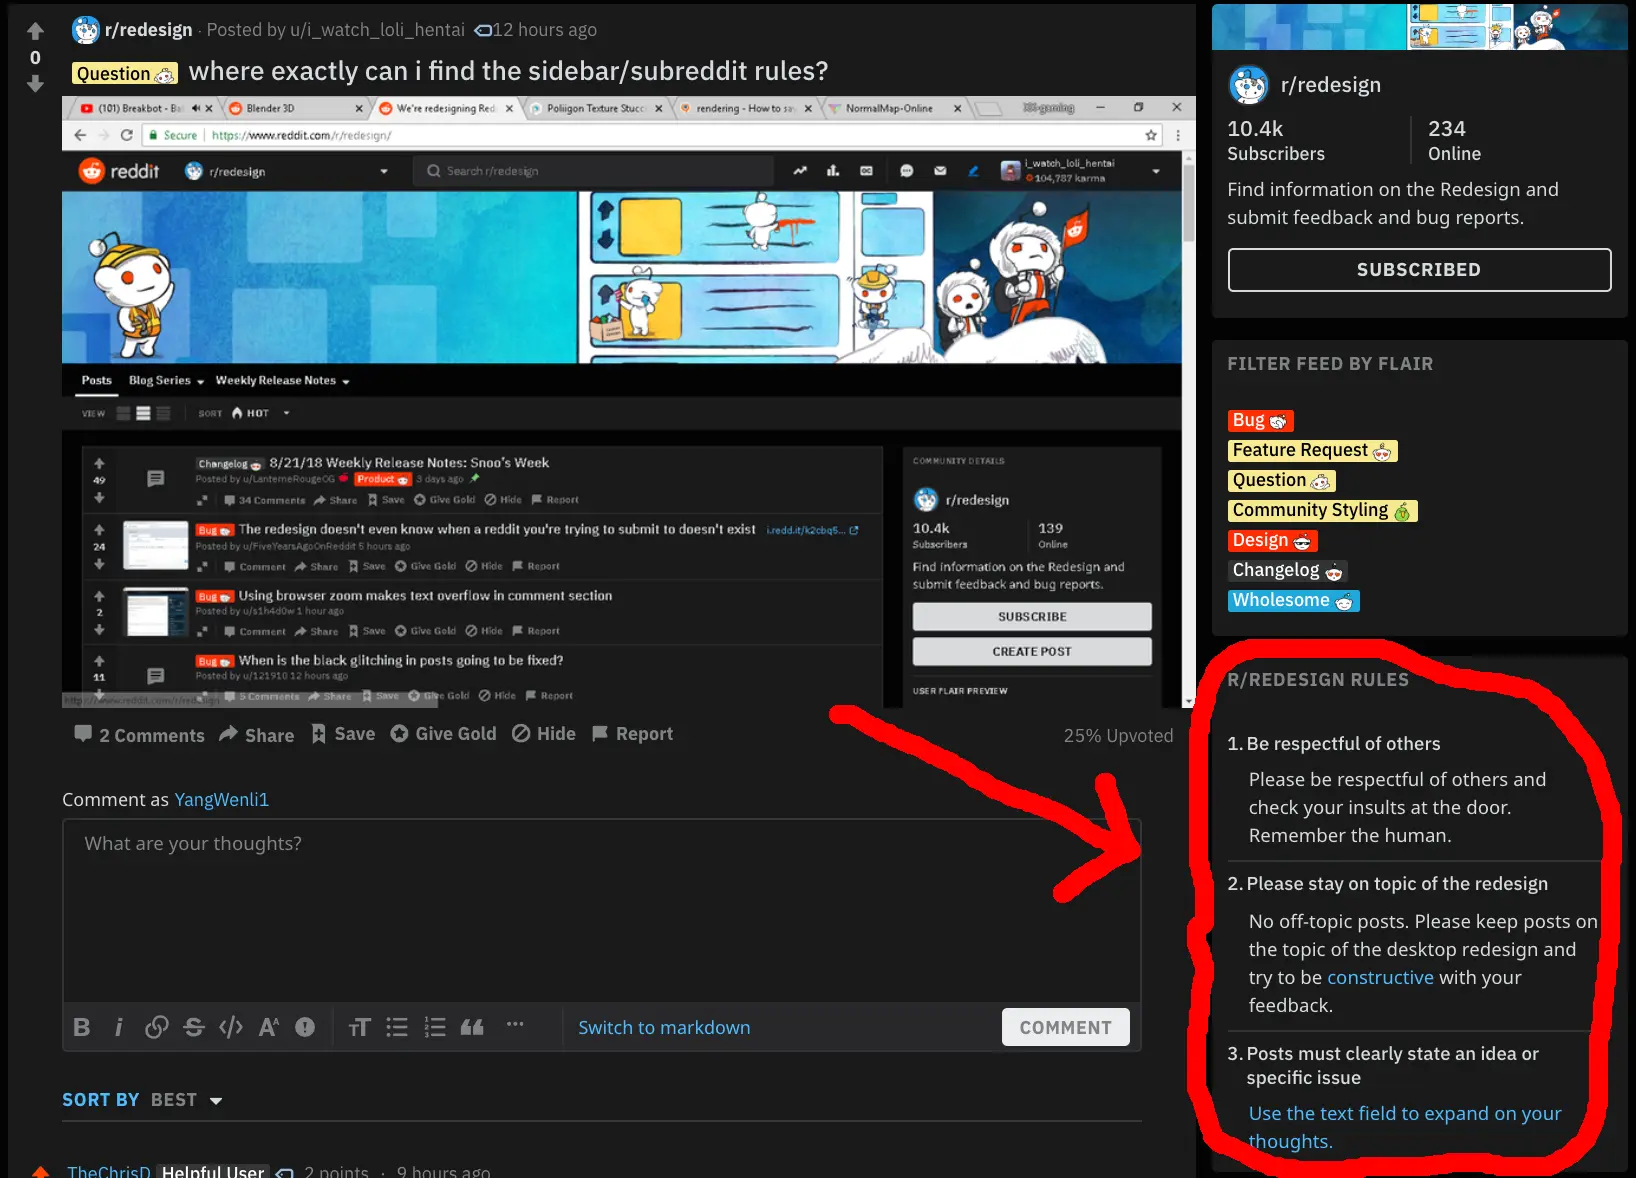Click the sidebar community banner image
Viewport: 1636px width, 1178px height.
coord(1419,27)
